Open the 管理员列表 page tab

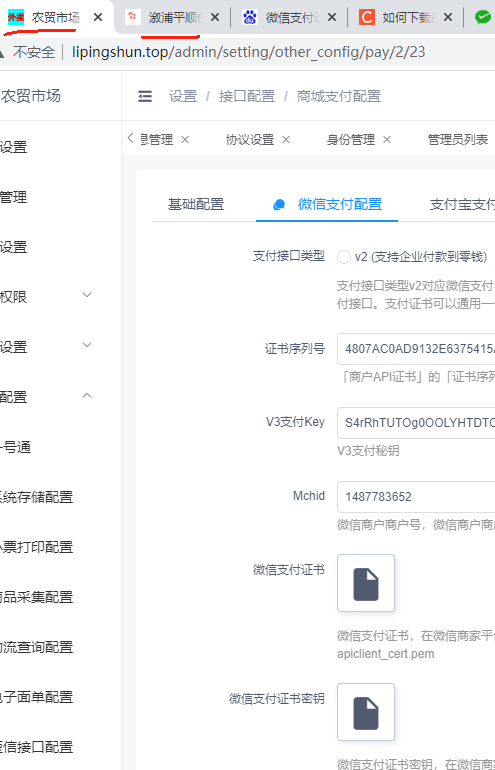coord(458,140)
